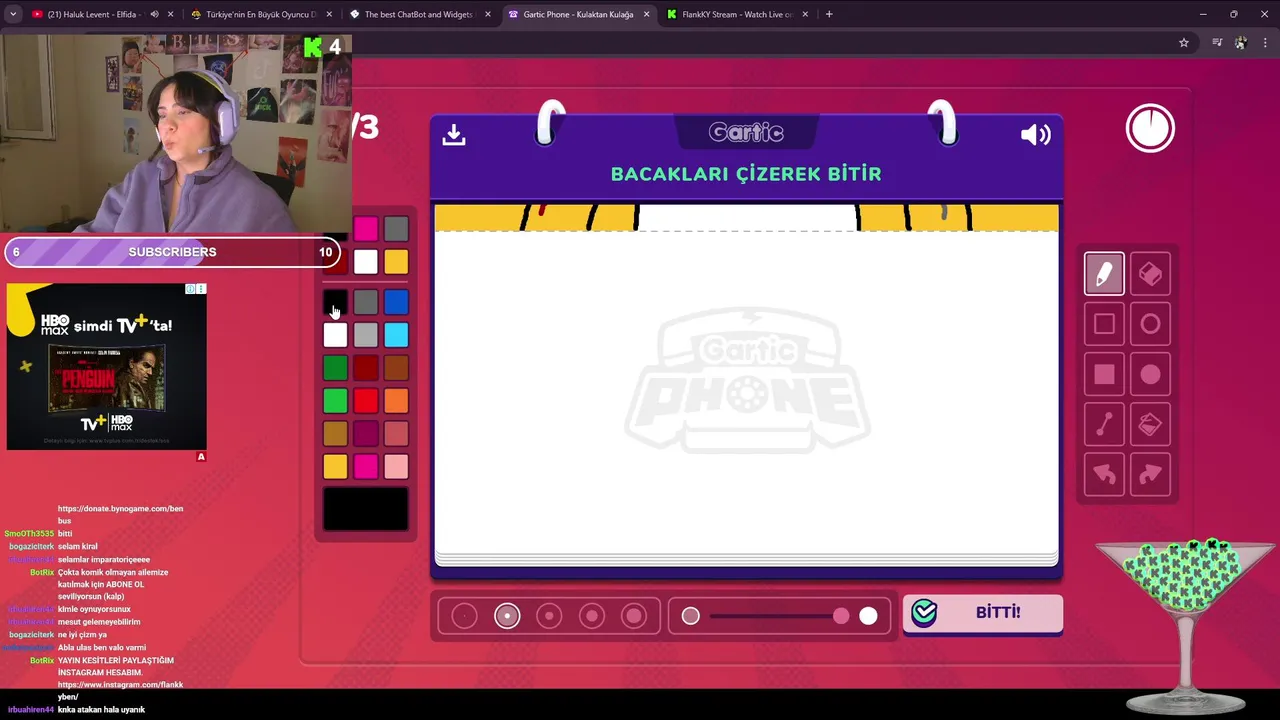Download the drawing with the arrow icon

[x=454, y=134]
